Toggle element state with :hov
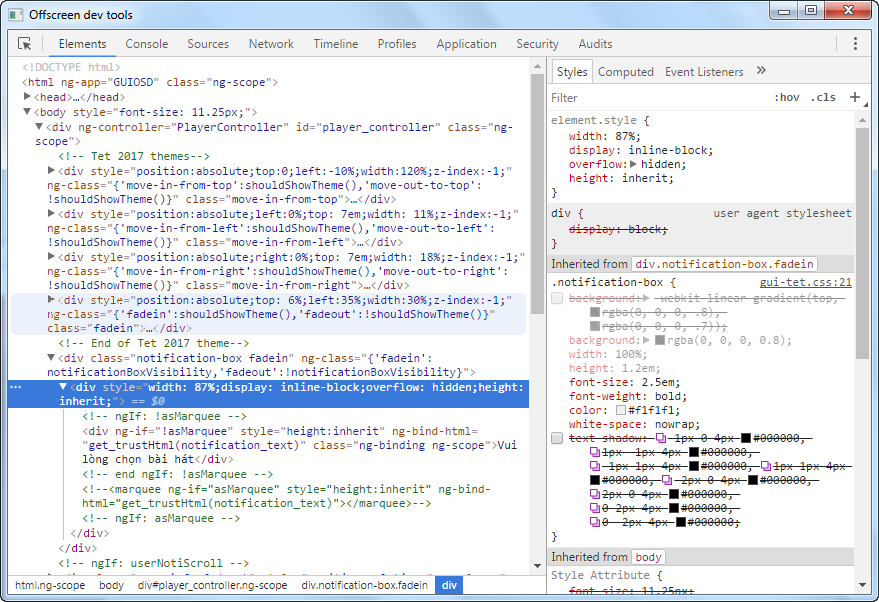Viewport: 879px width, 602px height. (787, 98)
